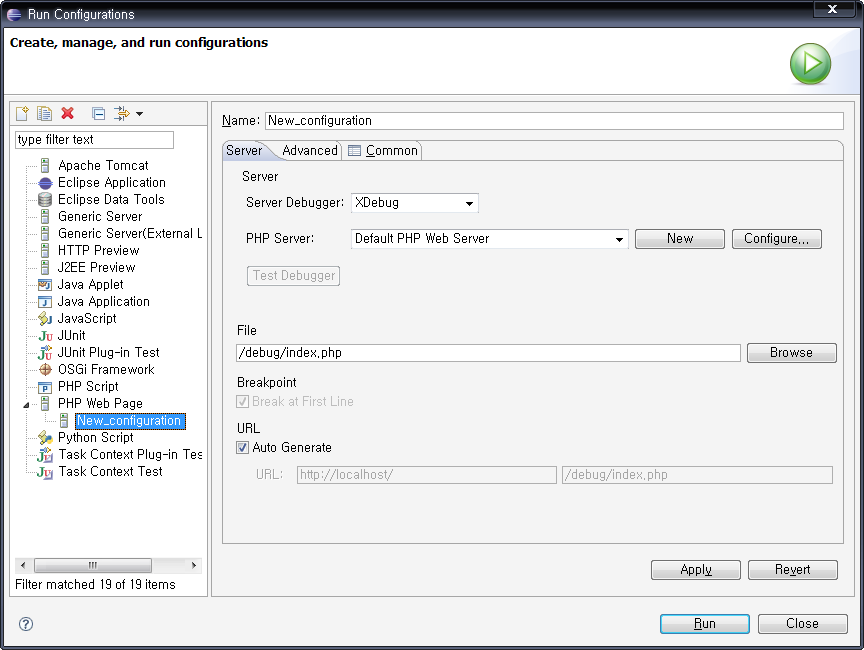Open the Server Debugger dropdown
Screen dimensions: 864x650
pyautogui.click(x=414, y=203)
